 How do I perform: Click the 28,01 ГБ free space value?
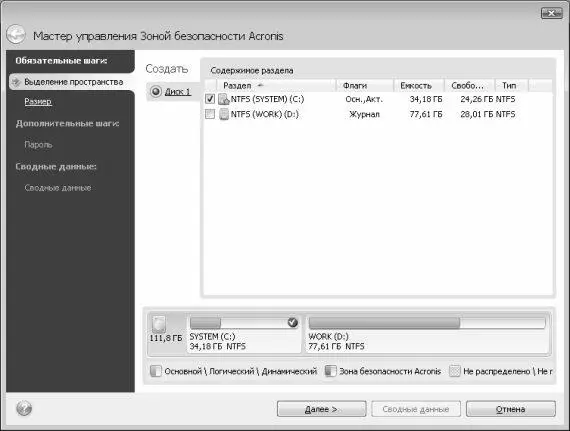477,114
